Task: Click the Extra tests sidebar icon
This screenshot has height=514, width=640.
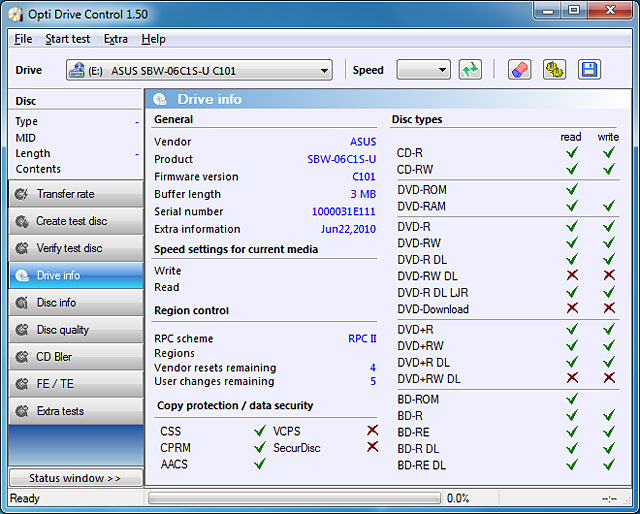Action: tap(22, 411)
